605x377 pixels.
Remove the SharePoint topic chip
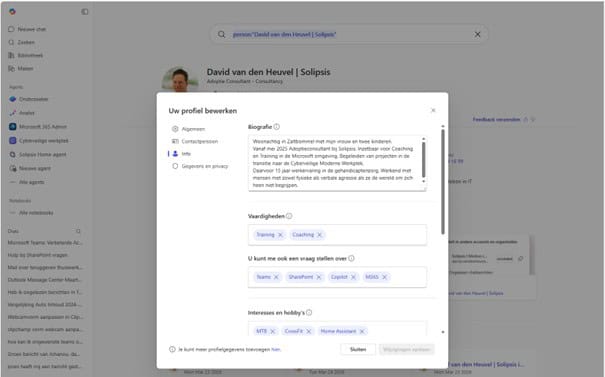pos(318,277)
